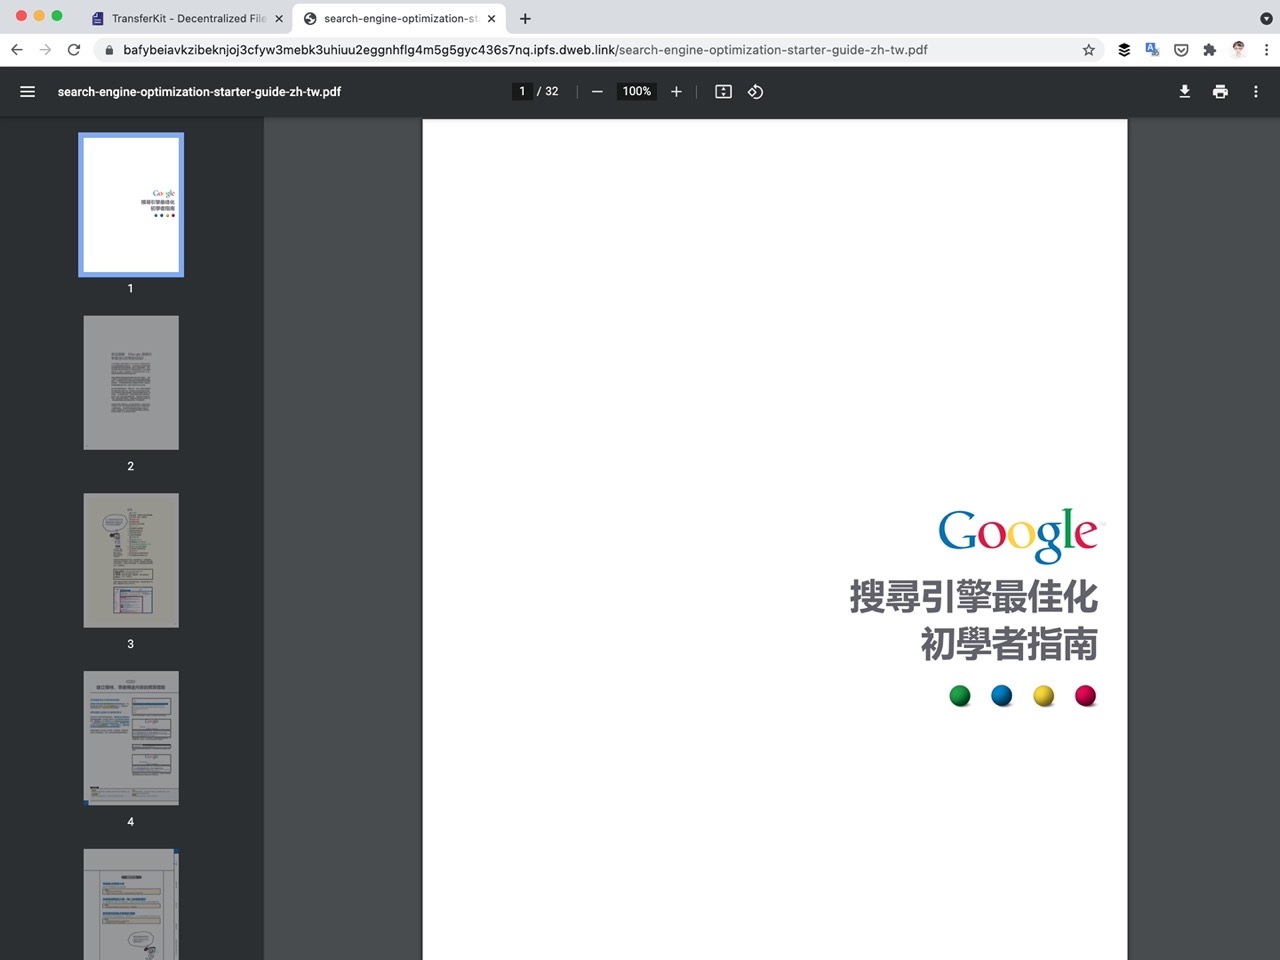Click the fit to page icon
The image size is (1280, 960).
click(x=724, y=91)
